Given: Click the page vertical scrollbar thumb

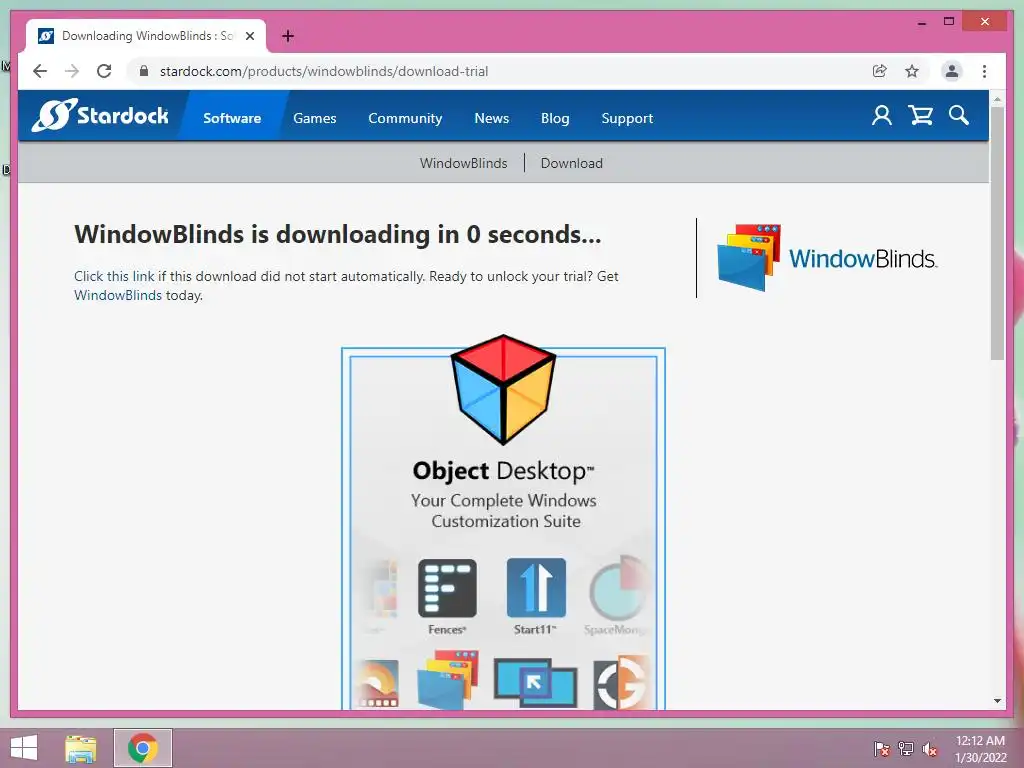Looking at the screenshot, I should click(x=997, y=233).
